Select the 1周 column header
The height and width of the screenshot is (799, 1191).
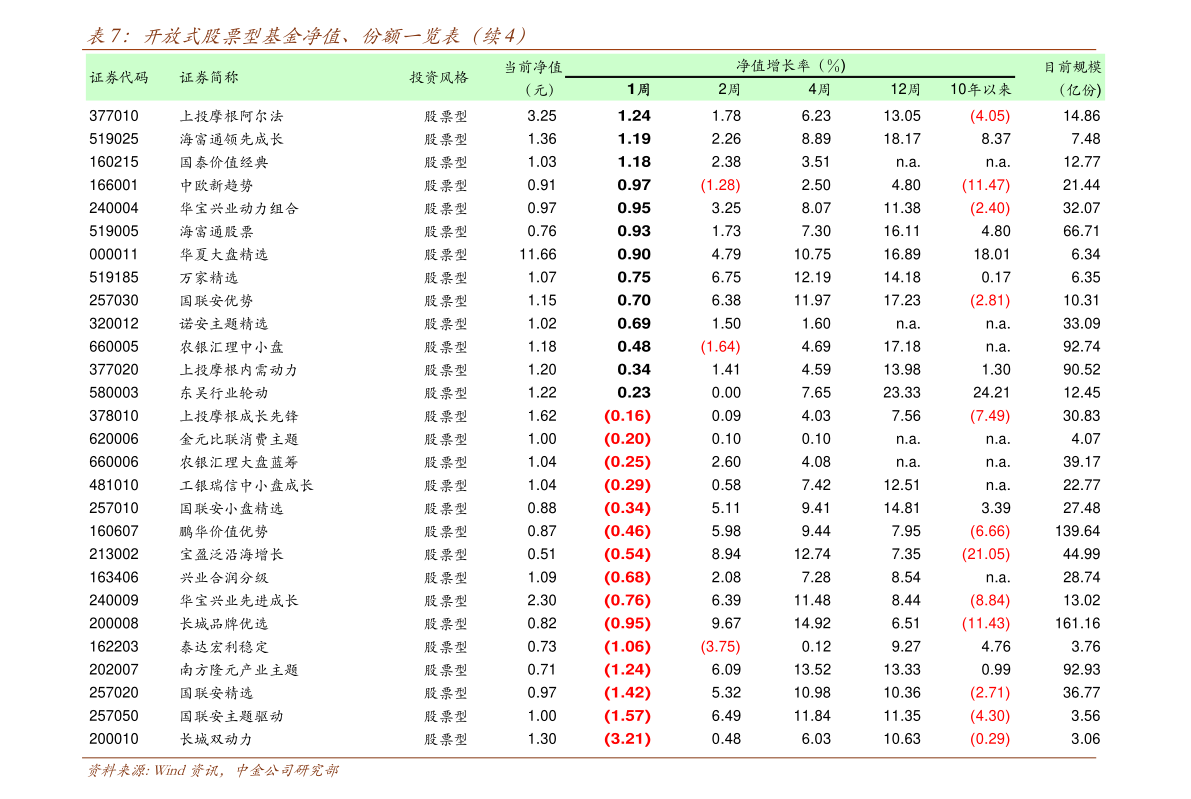pyautogui.click(x=638, y=89)
